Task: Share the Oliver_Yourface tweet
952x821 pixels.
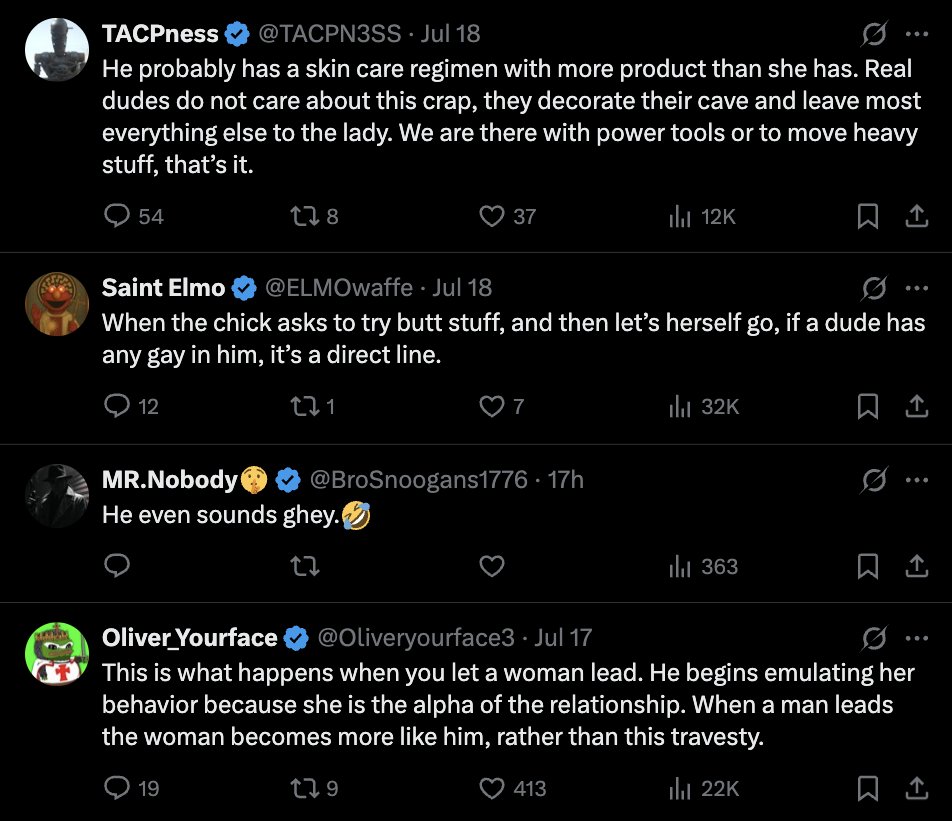Action: [916, 789]
